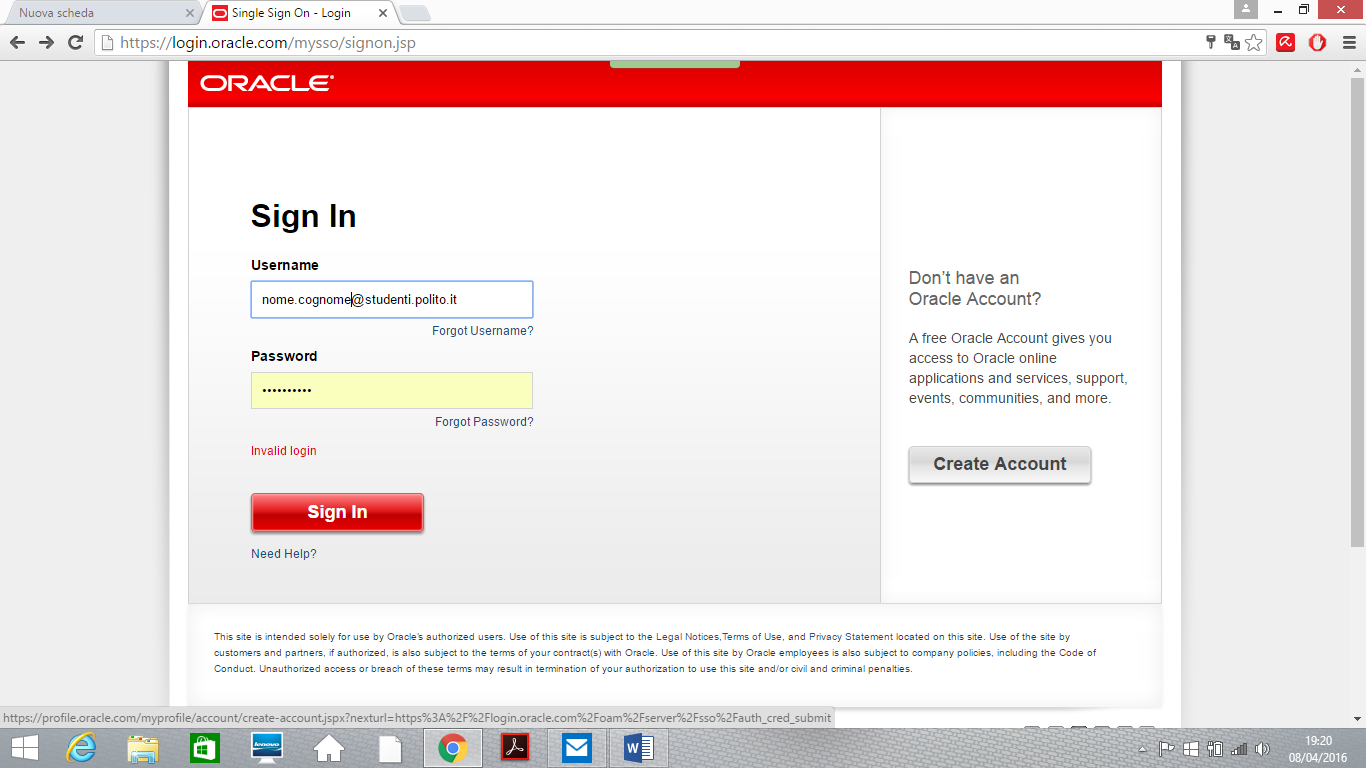Image resolution: width=1366 pixels, height=768 pixels.
Task: Open File Explorer from taskbar
Action: [x=143, y=748]
